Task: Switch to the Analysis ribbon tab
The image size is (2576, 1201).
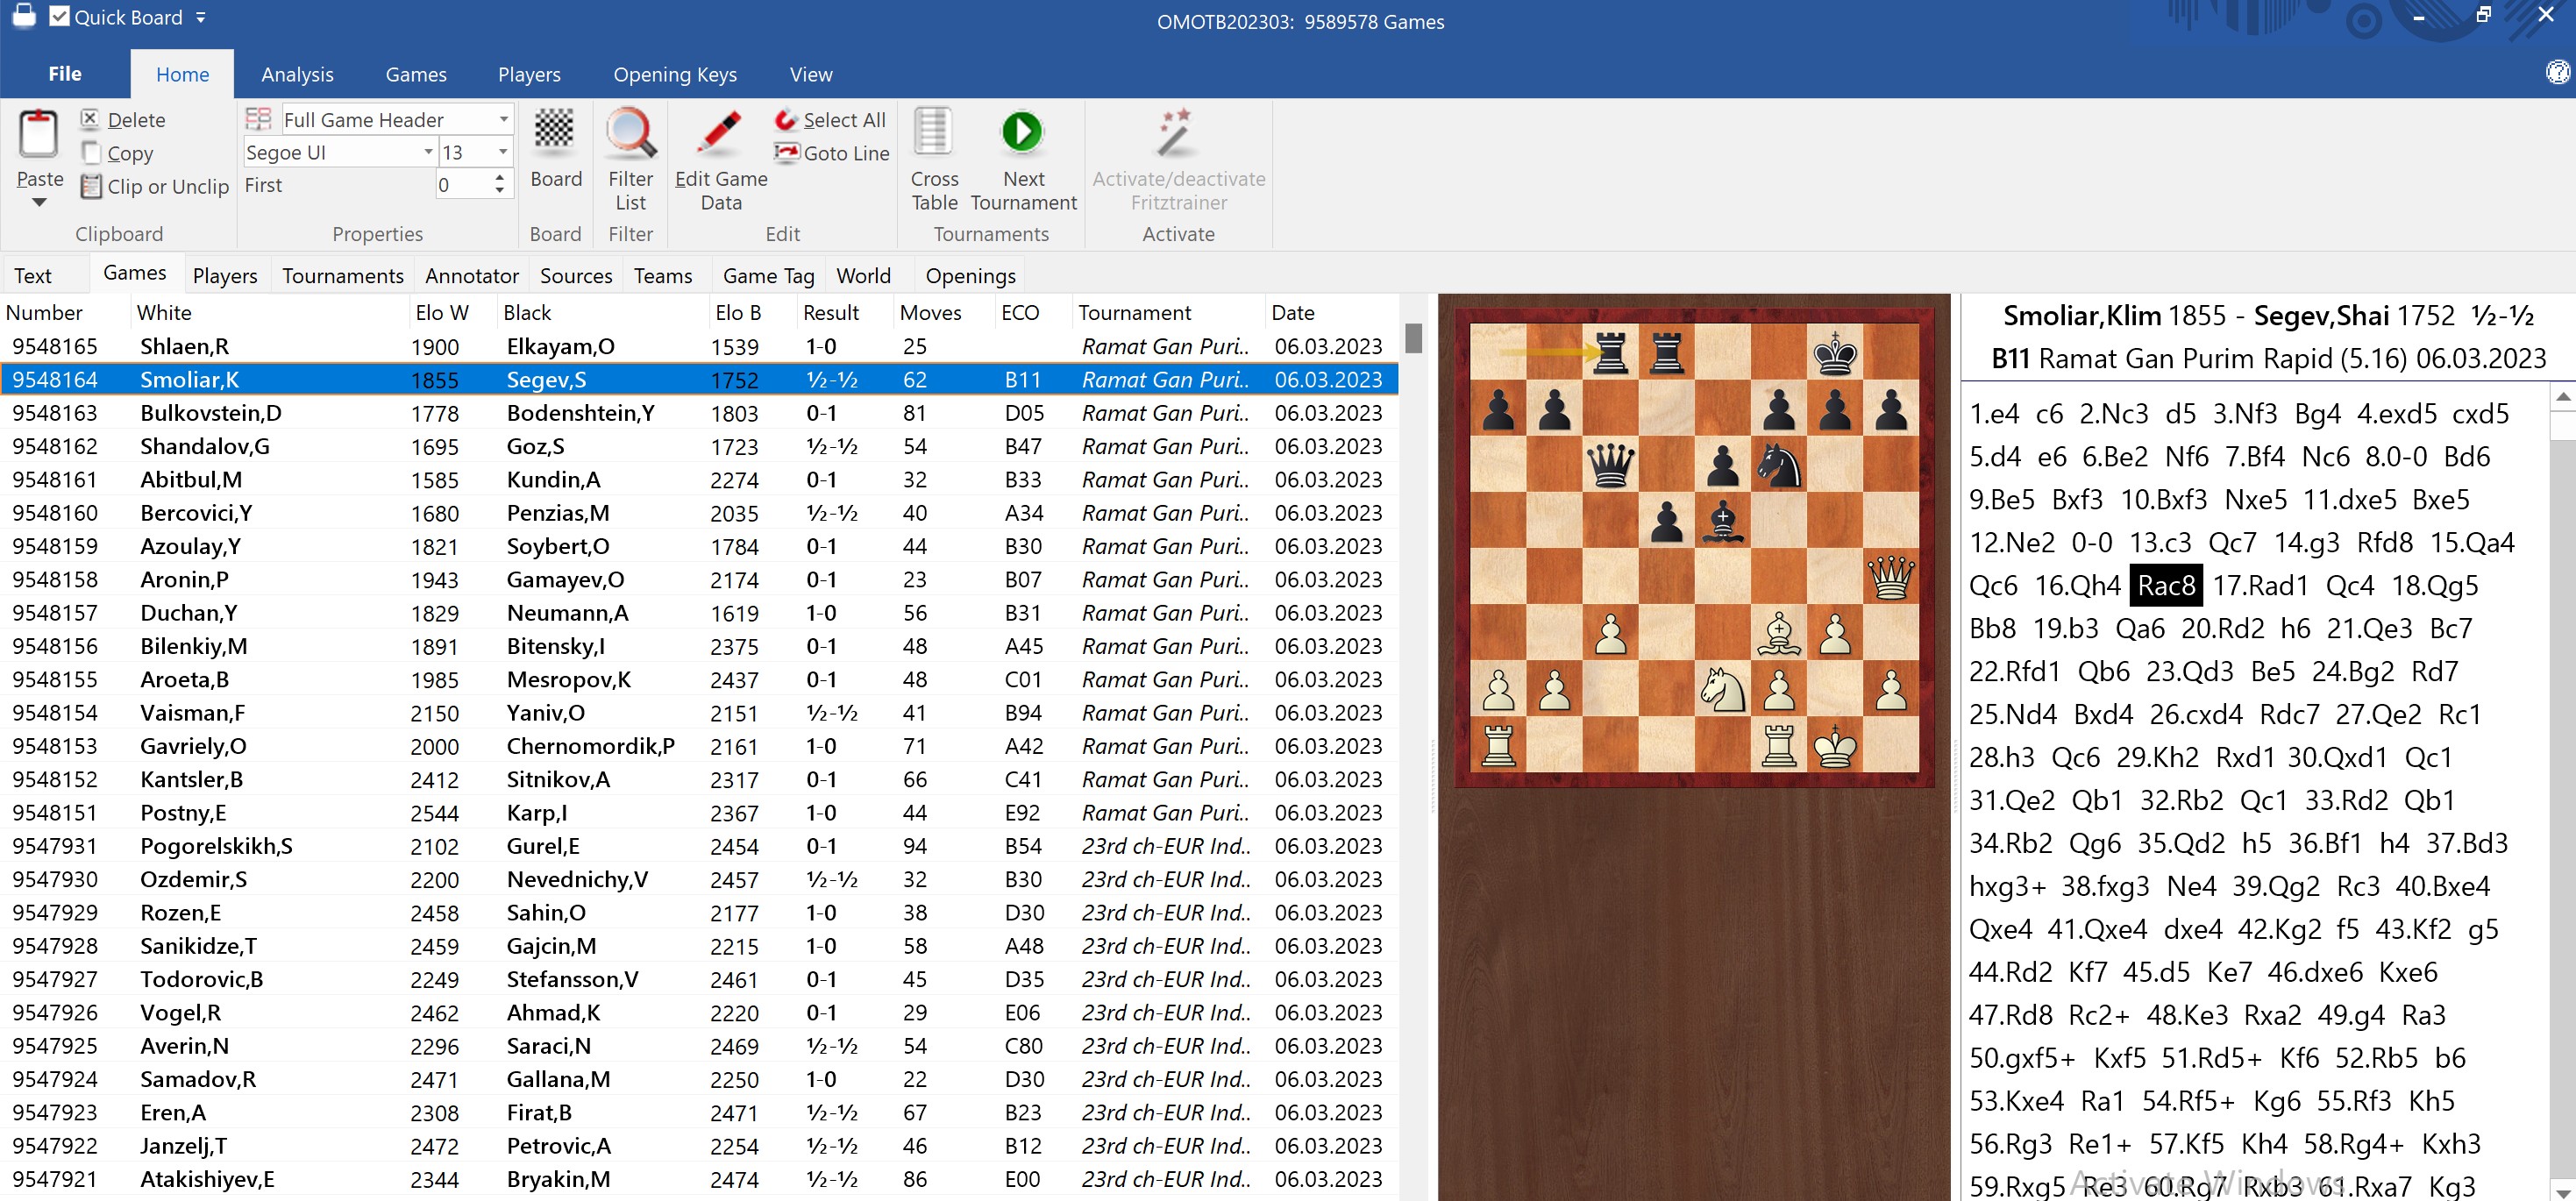Action: [x=297, y=75]
